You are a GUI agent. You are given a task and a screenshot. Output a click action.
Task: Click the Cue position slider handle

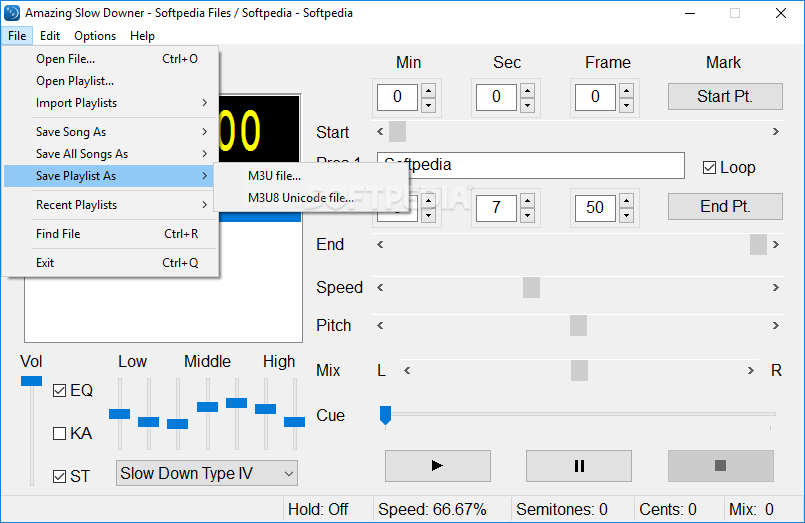tap(385, 415)
